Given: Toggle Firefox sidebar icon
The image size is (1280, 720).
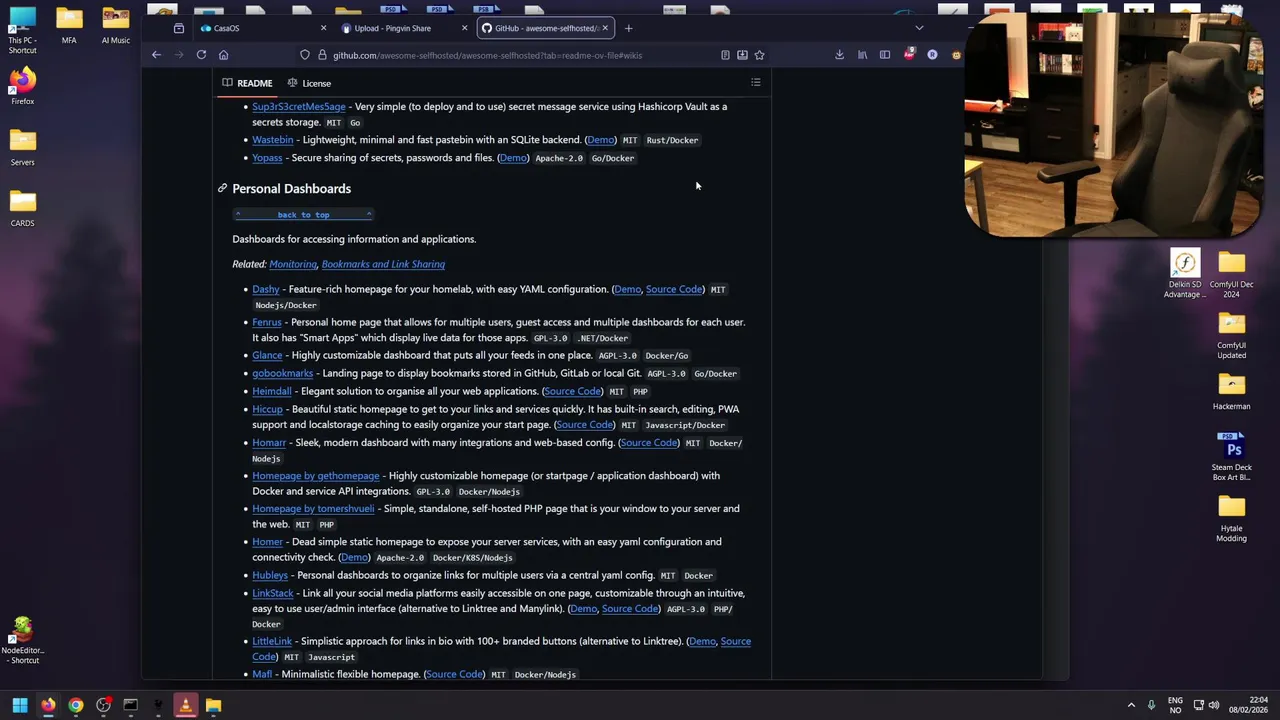Looking at the screenshot, I should (885, 55).
